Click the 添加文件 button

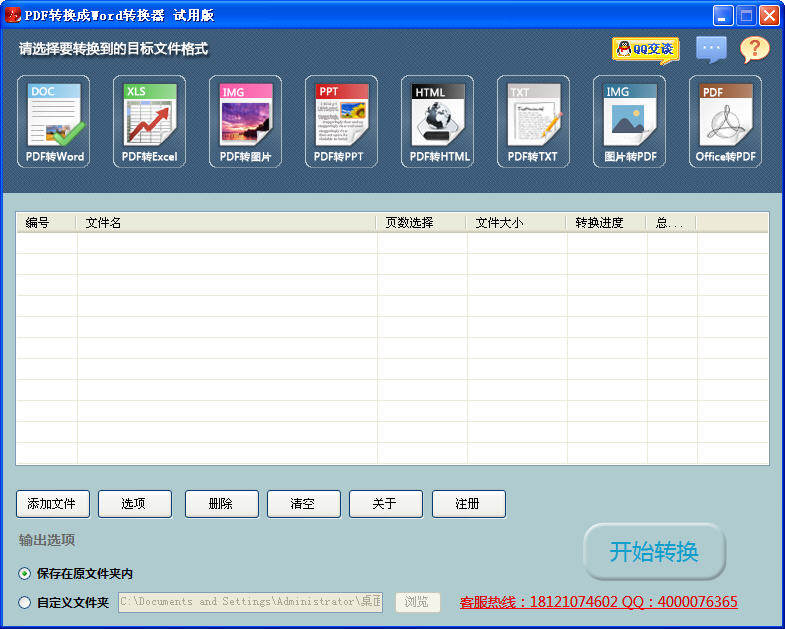(52, 504)
